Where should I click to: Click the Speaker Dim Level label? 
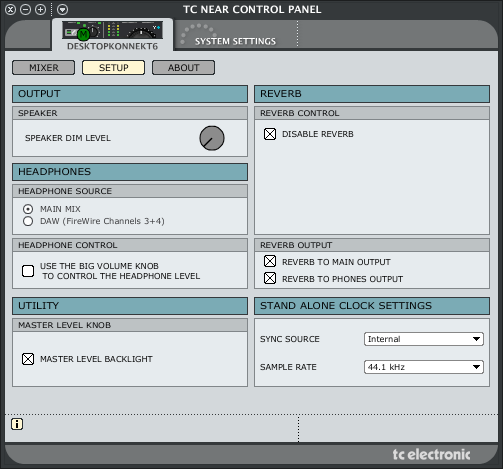68,138
